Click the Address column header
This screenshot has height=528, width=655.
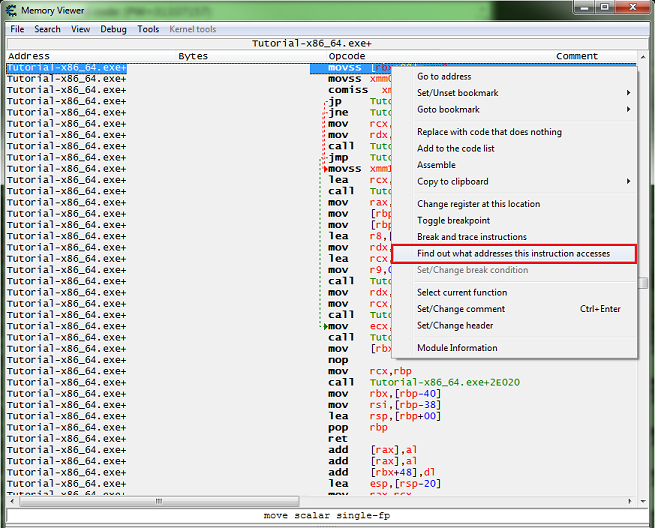[29, 56]
